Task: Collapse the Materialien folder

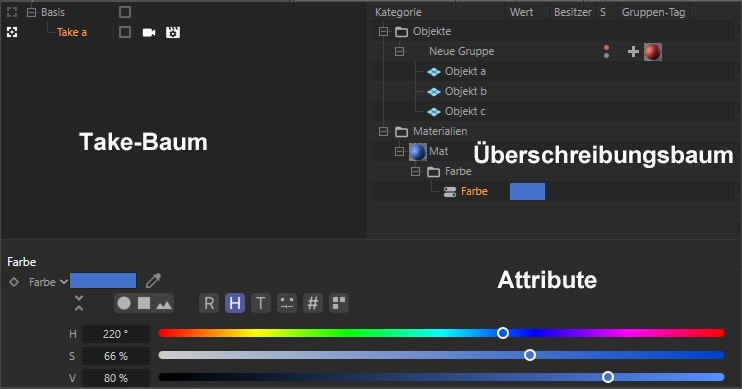Action: (x=383, y=131)
